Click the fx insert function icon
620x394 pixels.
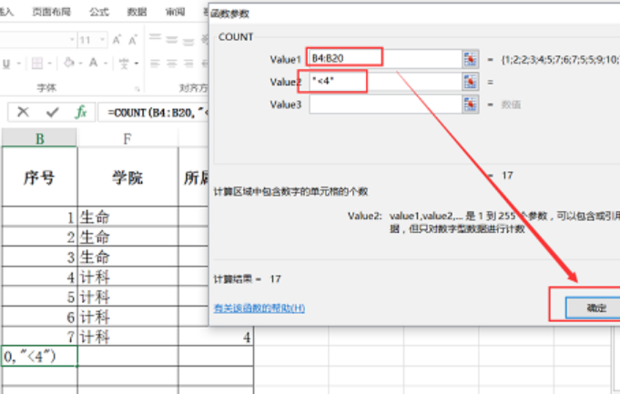coord(81,112)
